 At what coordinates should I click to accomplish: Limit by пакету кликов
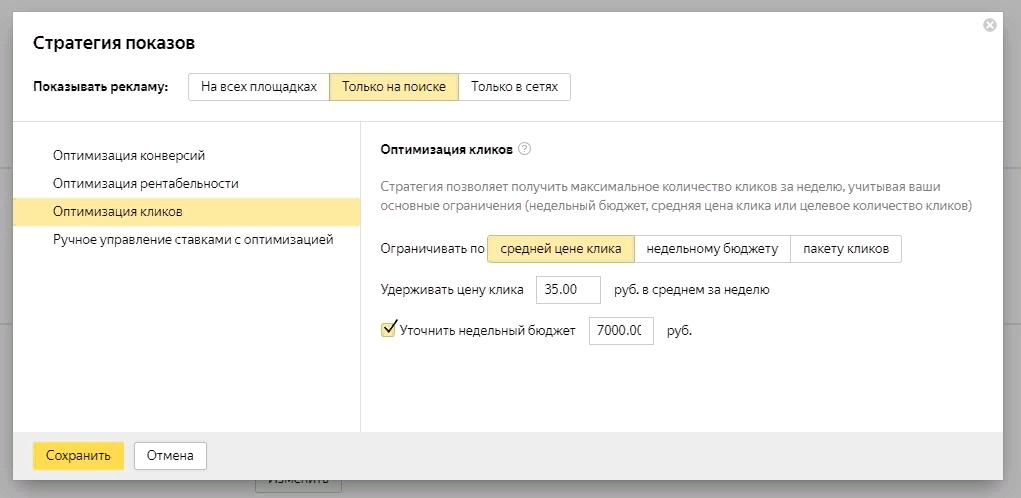(x=846, y=249)
